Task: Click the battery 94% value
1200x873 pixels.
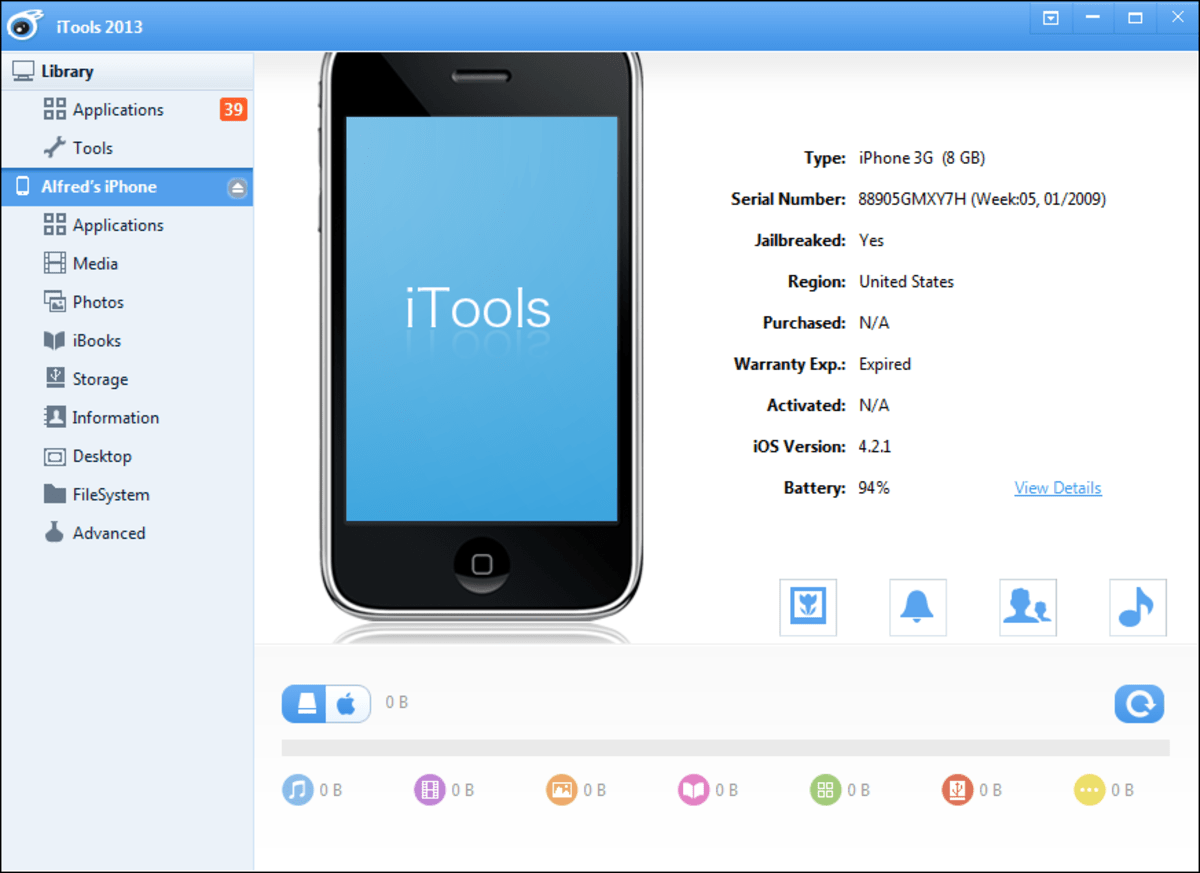Action: [x=874, y=488]
